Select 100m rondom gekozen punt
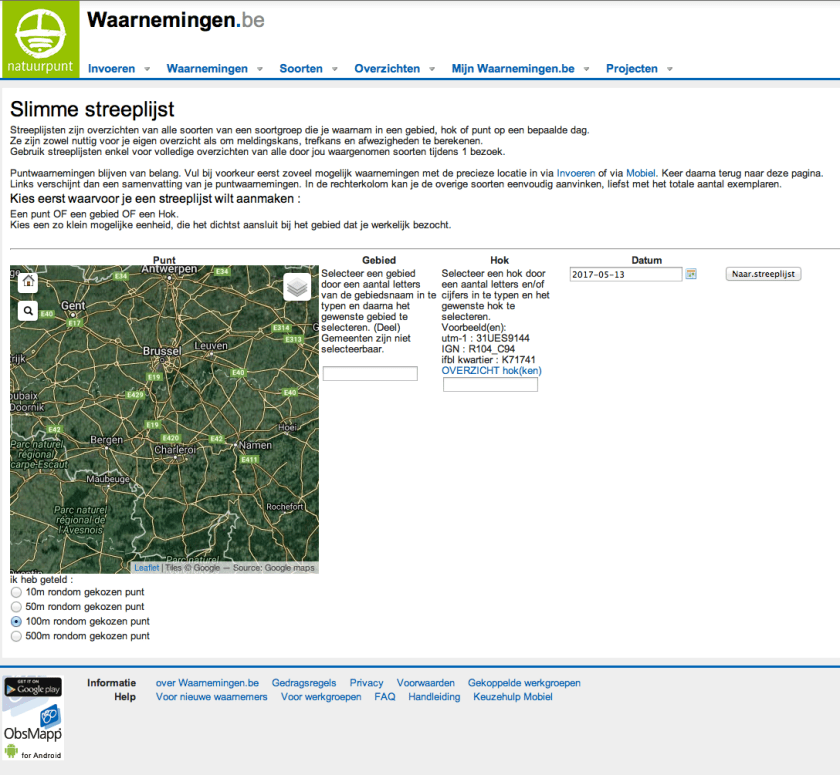The image size is (840, 775). coord(16,621)
